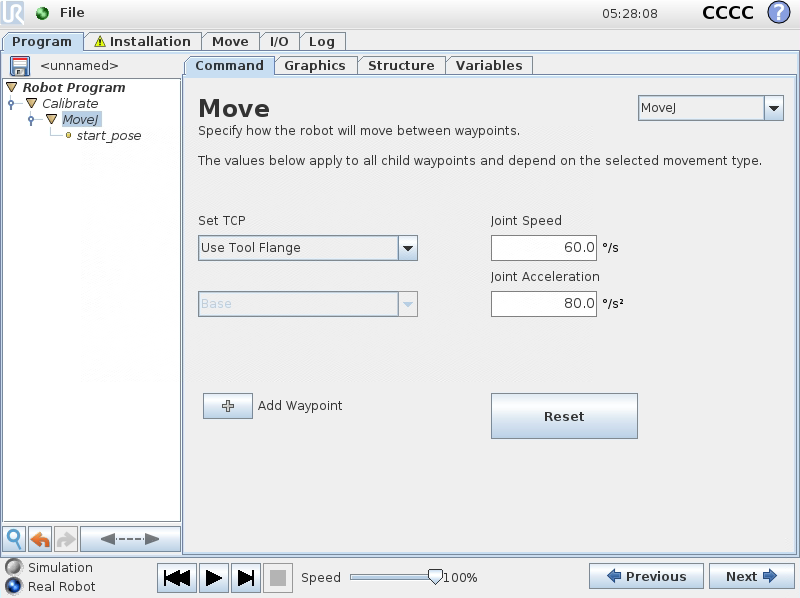Rewind program to the beginning
This screenshot has height=598, width=800.
coord(177,578)
